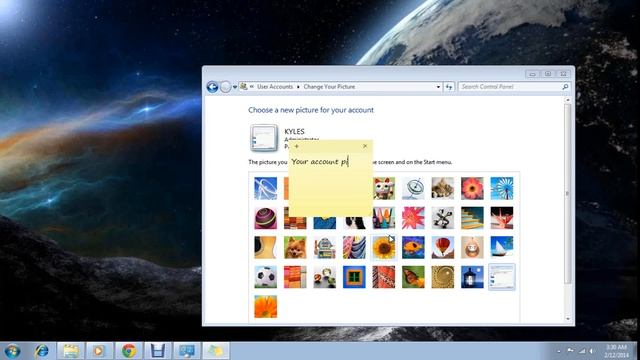Select the red patterned fabric picture
This screenshot has height=360, width=640.
(x=384, y=277)
